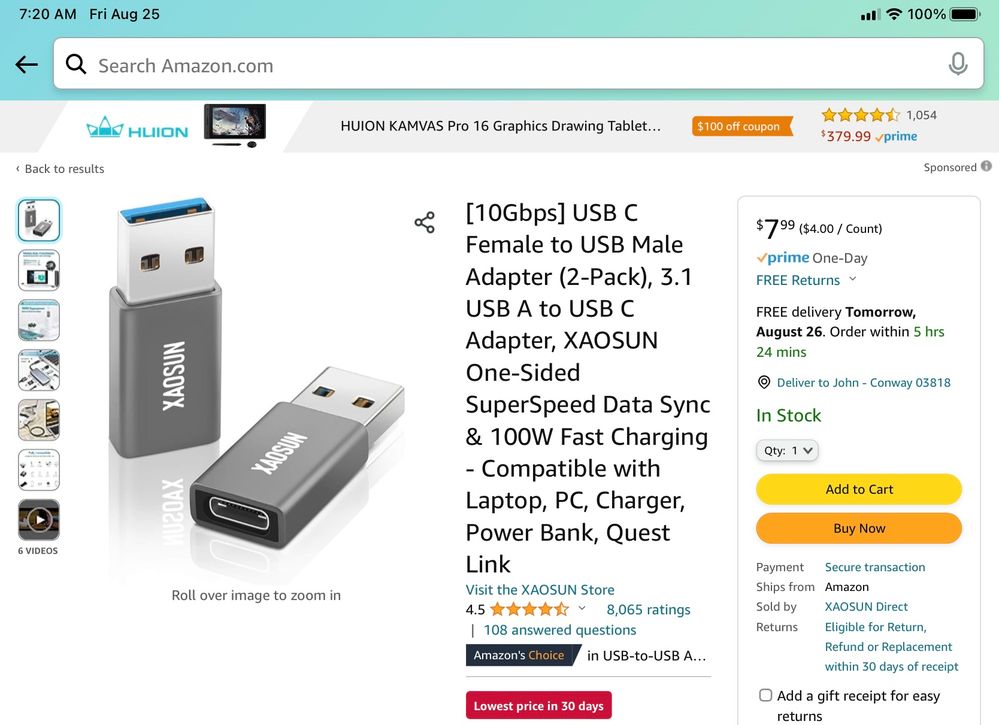Type in the Search Amazon.com field
Screen dimensions: 999x725
(500, 65)
